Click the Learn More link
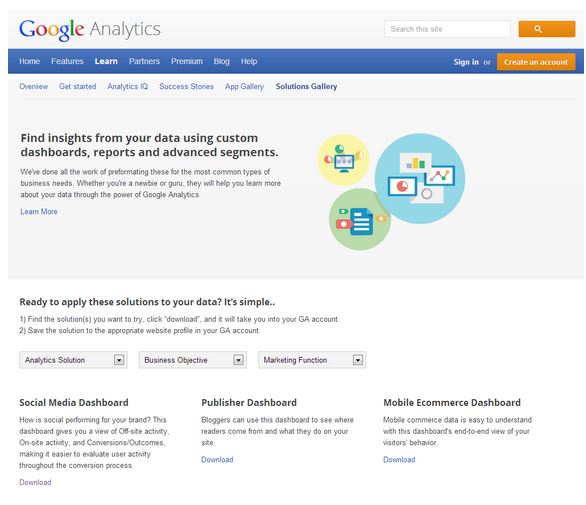Image resolution: width=586 pixels, height=505 pixels. pyautogui.click(x=39, y=212)
